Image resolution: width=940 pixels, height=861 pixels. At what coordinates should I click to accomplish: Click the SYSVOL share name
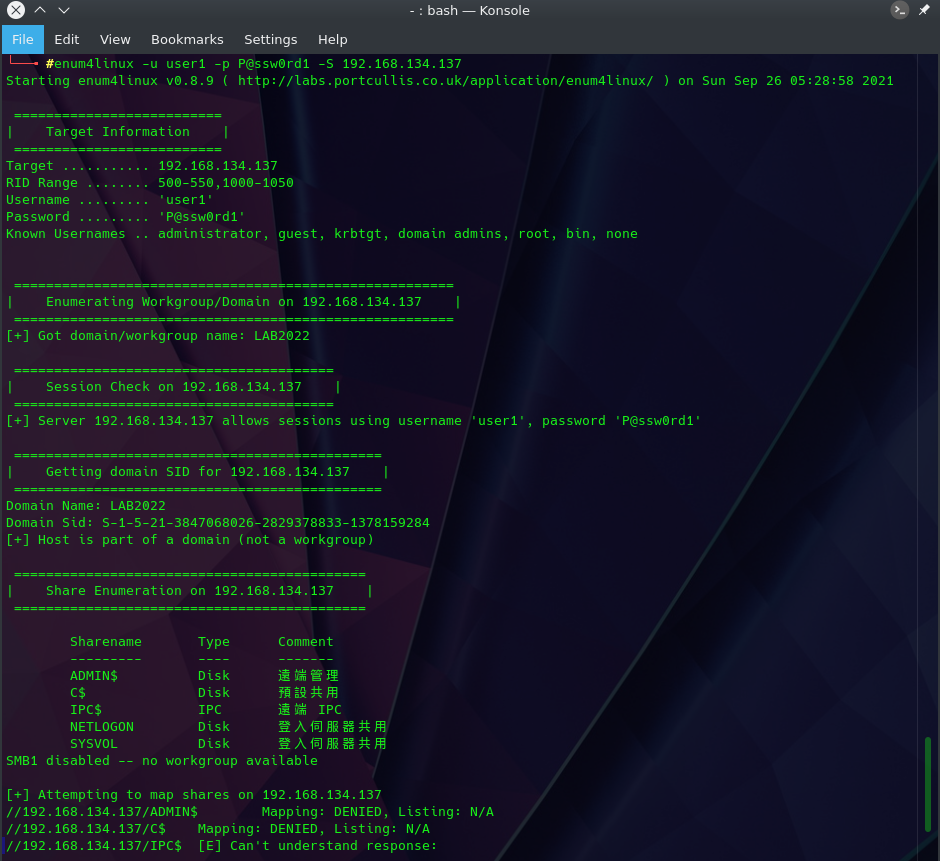[x=94, y=743]
